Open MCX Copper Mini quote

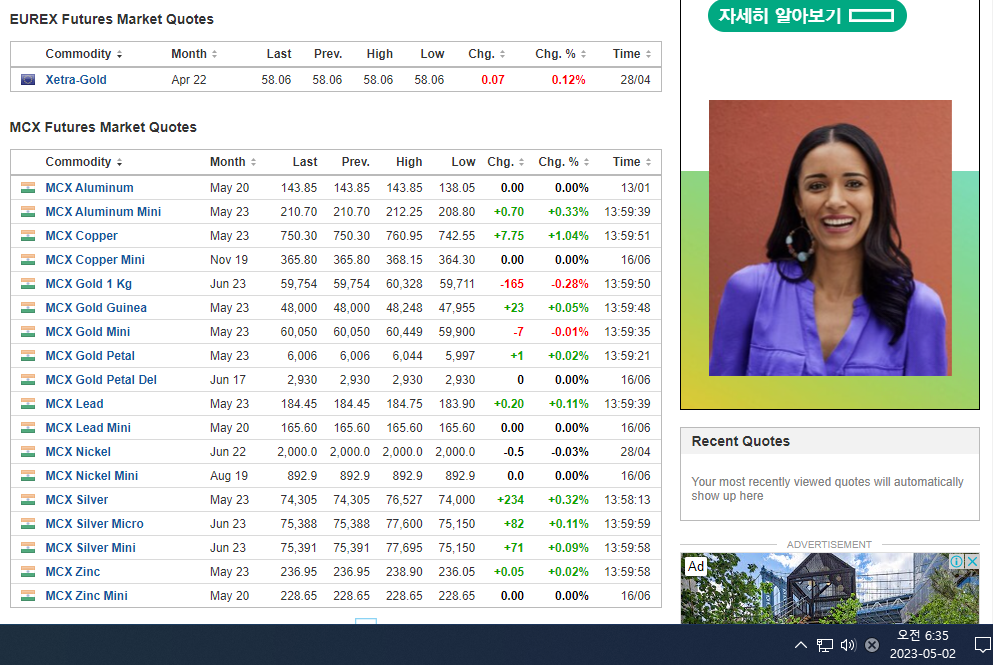95,260
